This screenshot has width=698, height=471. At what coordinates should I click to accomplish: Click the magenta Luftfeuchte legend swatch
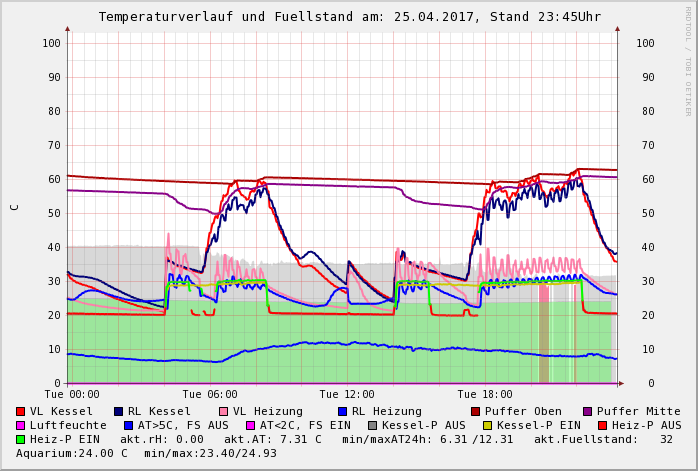point(21,425)
